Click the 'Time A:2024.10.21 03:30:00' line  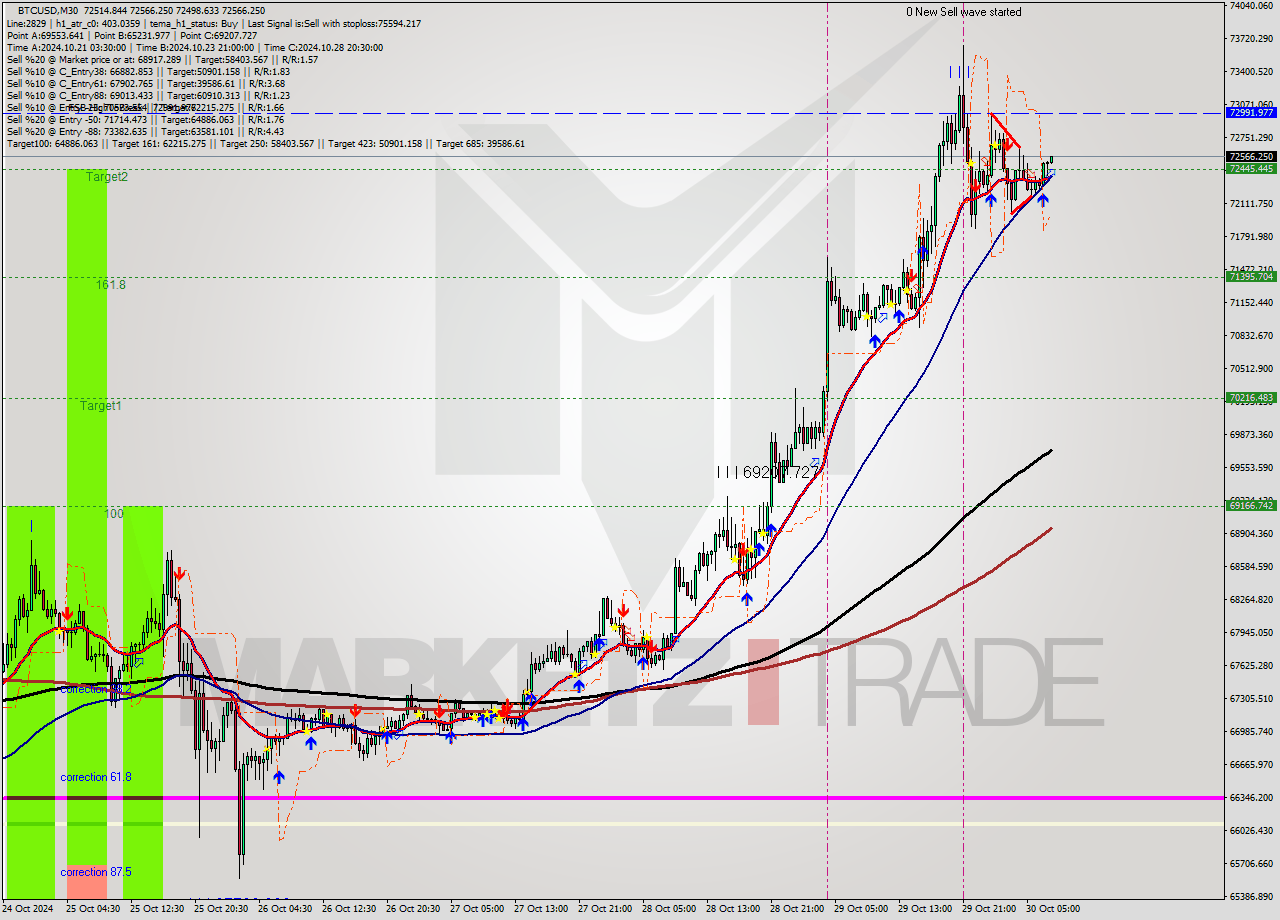tap(194, 48)
